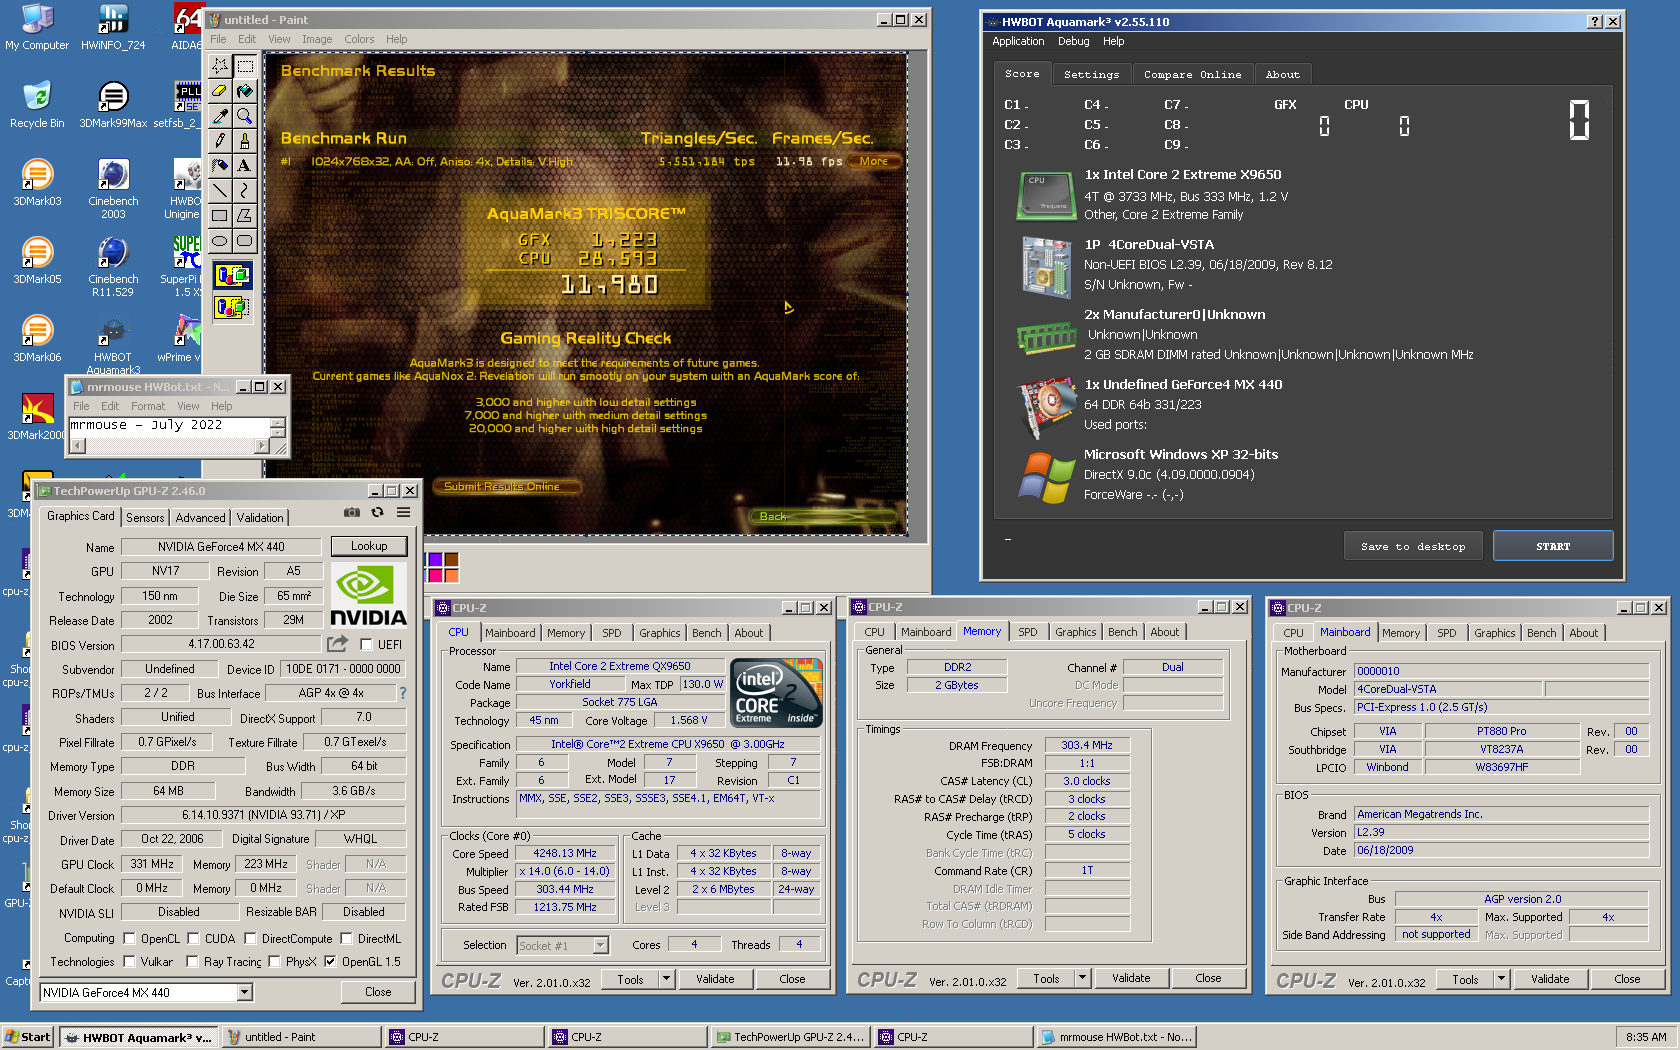Image resolution: width=1680 pixels, height=1050 pixels.
Task: Select the Rectangle shape tool in Paint
Action: point(220,216)
